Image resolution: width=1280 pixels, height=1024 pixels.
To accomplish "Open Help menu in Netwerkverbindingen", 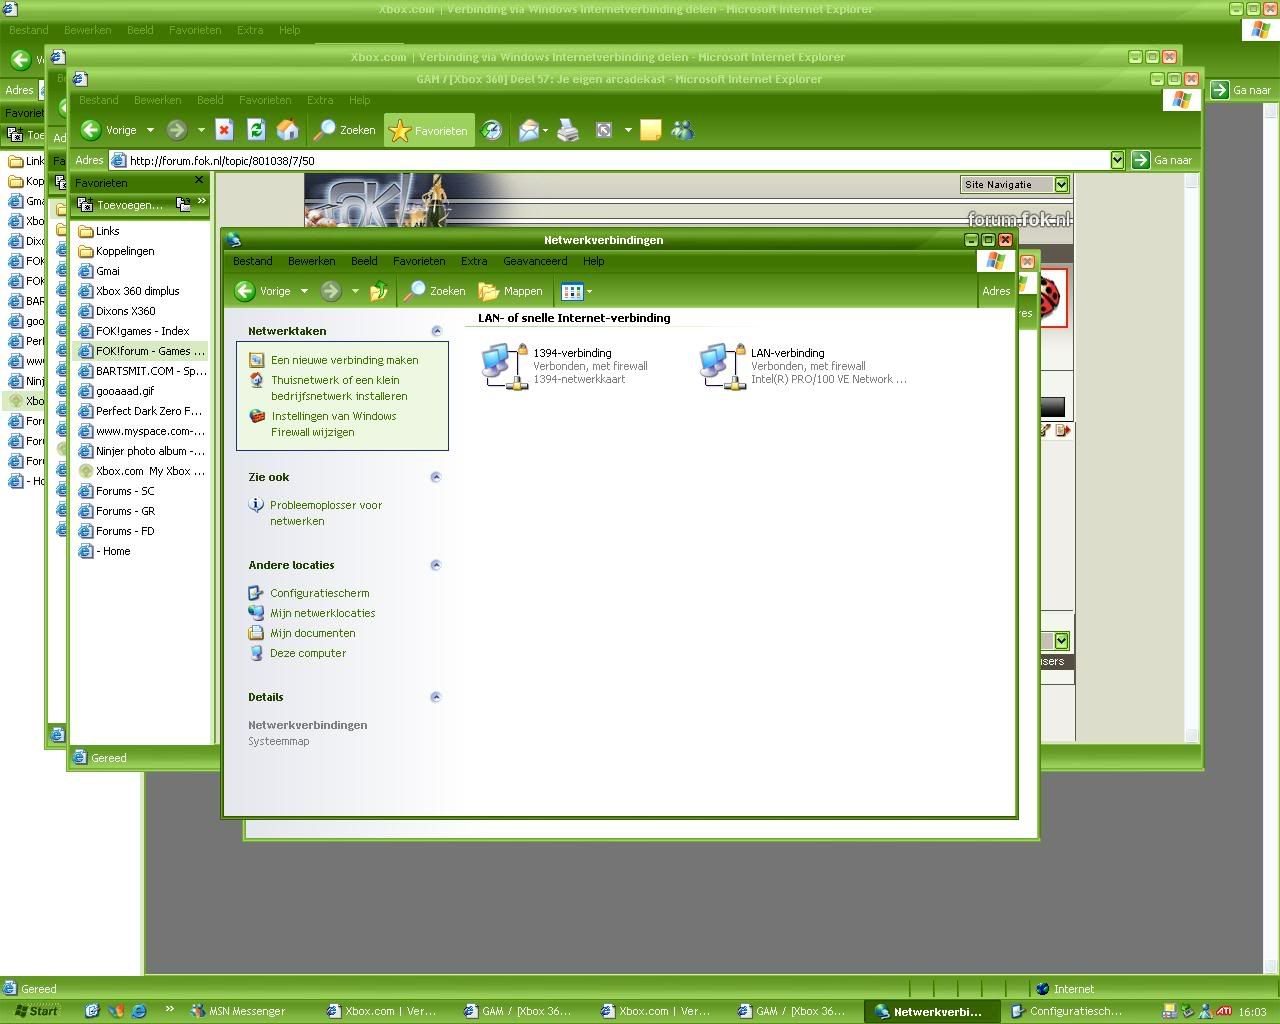I will (593, 261).
